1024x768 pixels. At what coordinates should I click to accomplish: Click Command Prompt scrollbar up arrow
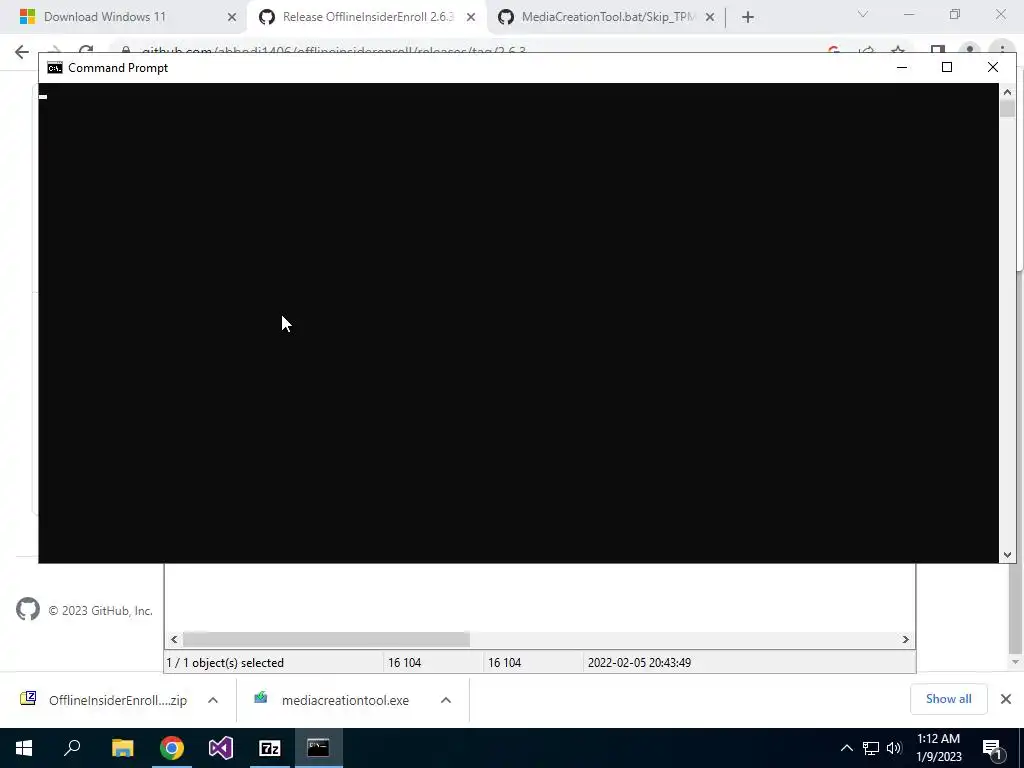(1007, 92)
